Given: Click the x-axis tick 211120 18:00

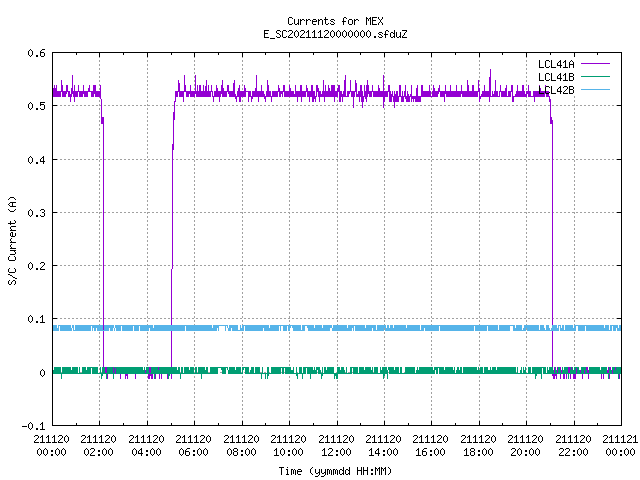Looking at the screenshot, I should pyautogui.click(x=478, y=445).
